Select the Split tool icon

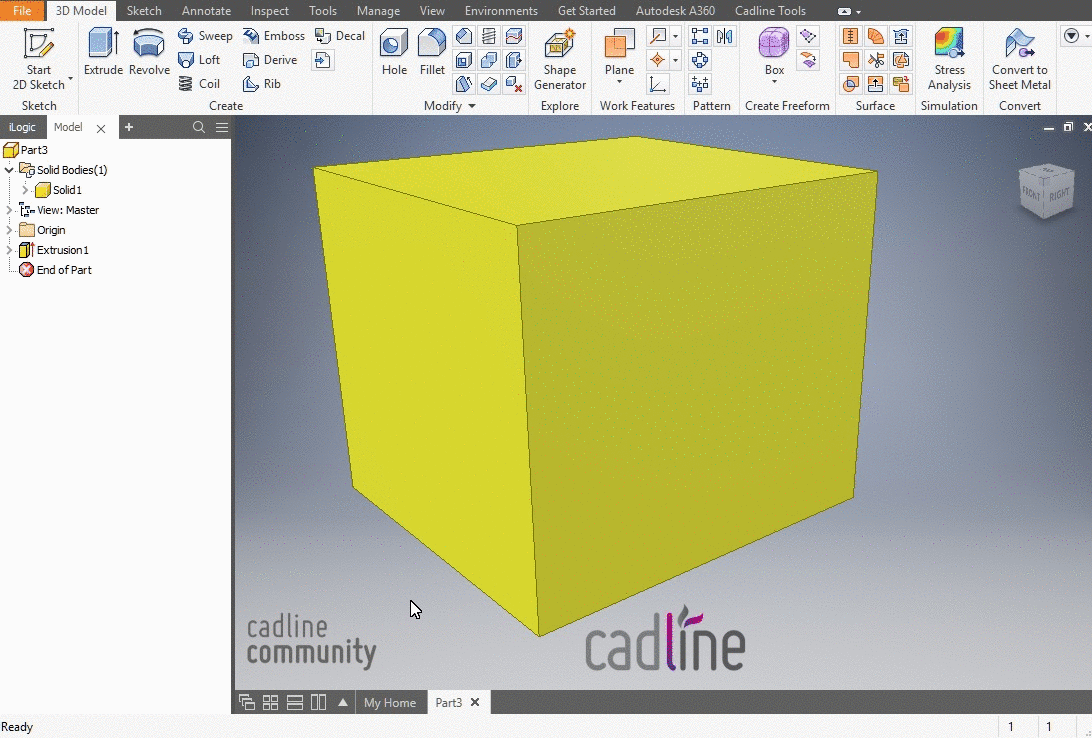pyautogui.click(x=514, y=36)
